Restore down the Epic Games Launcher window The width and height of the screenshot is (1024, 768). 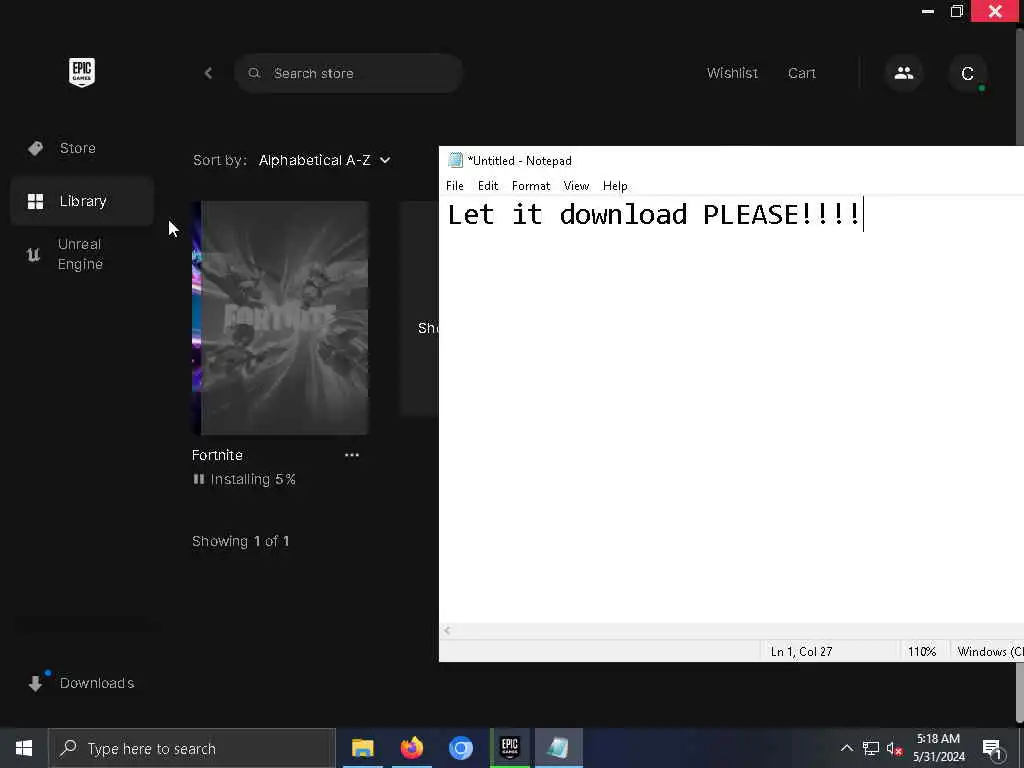pyautogui.click(x=957, y=11)
